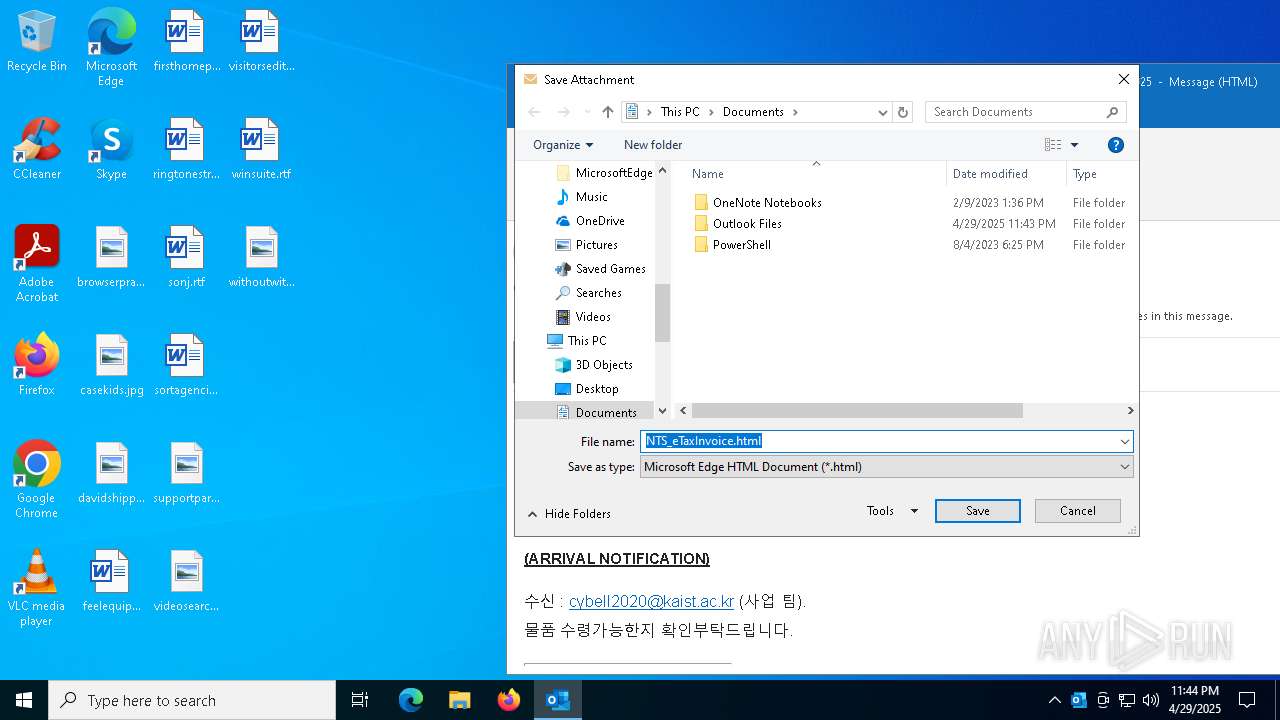Image resolution: width=1280 pixels, height=720 pixels.
Task: Select the VLC media player desktop icon
Action: [37, 588]
